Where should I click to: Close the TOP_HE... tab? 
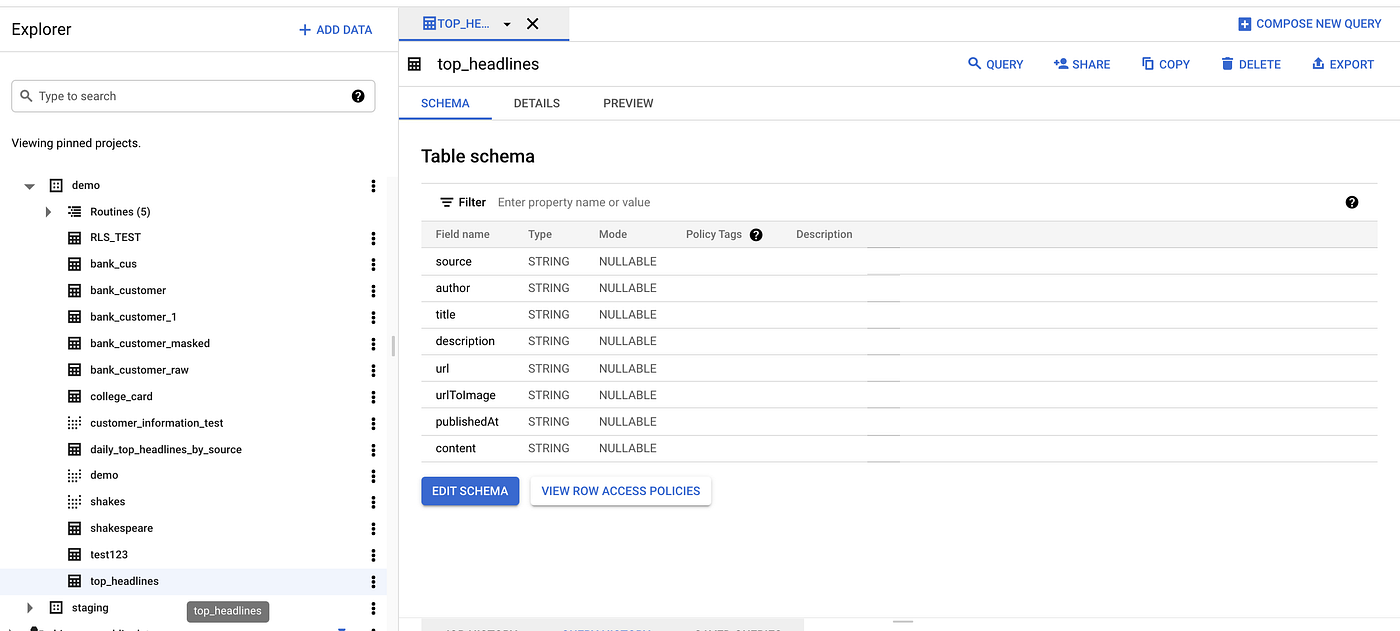click(532, 23)
